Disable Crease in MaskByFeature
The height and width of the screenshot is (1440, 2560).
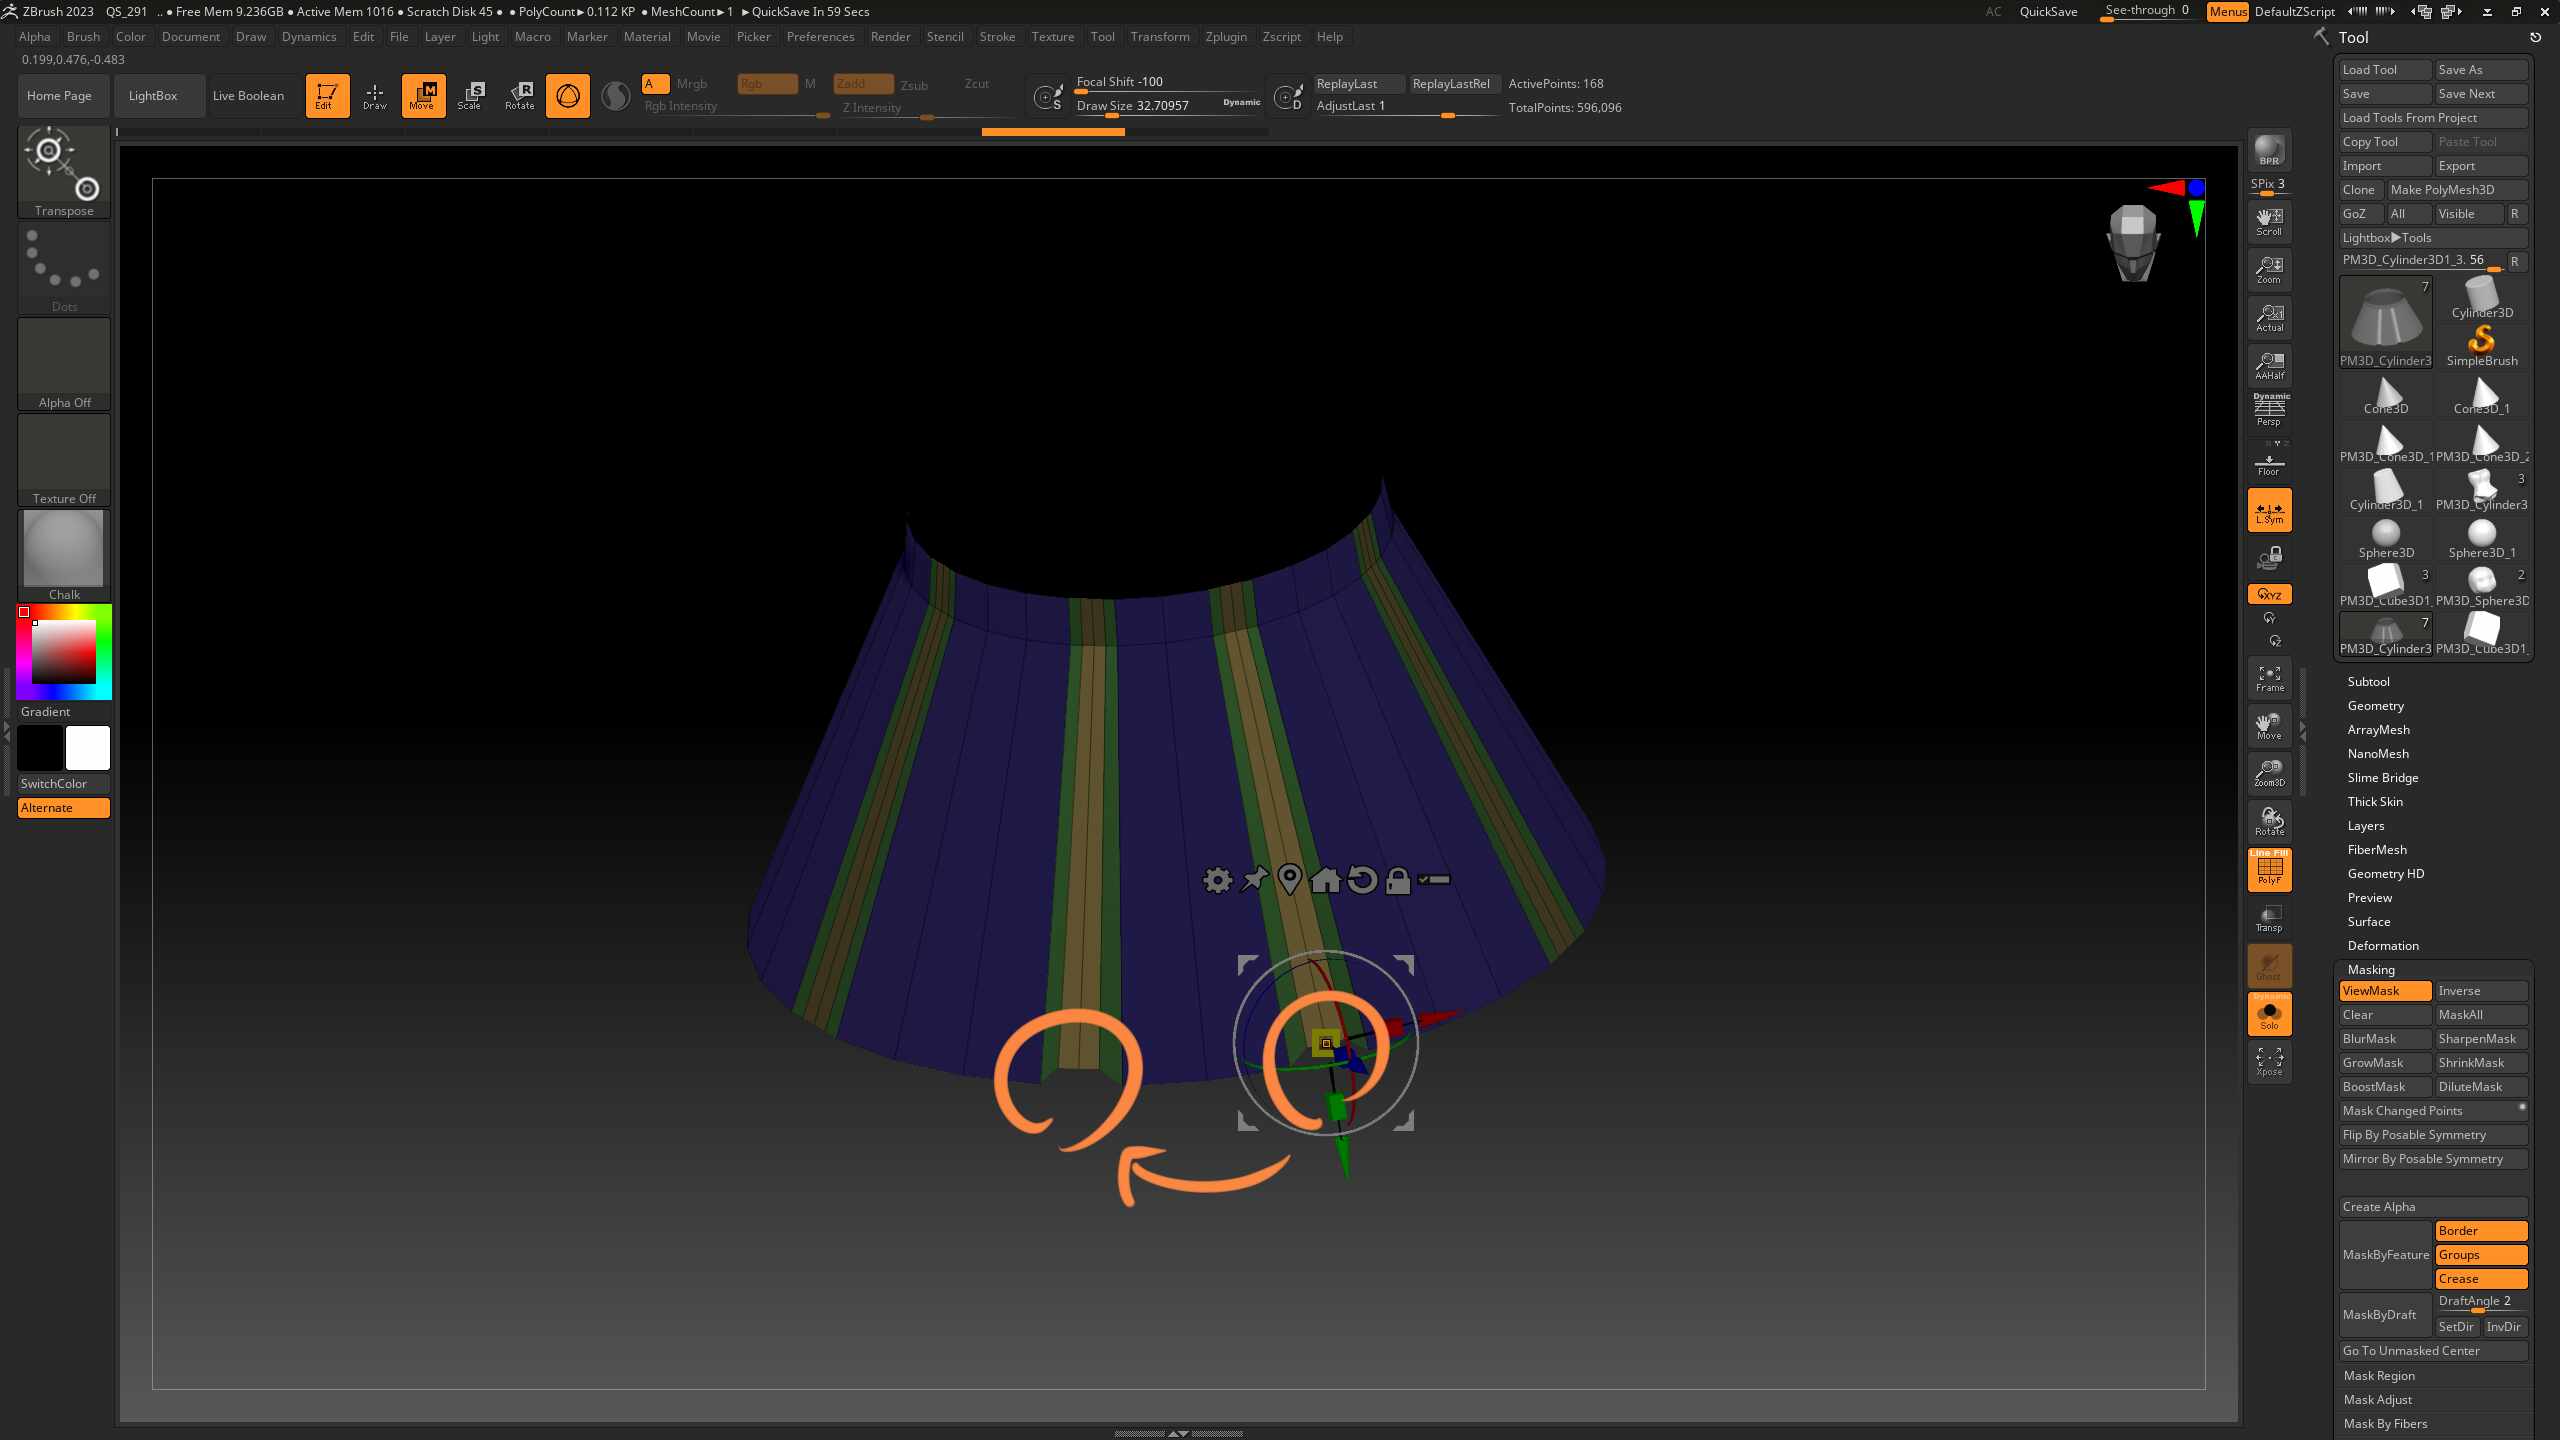click(x=2481, y=1279)
